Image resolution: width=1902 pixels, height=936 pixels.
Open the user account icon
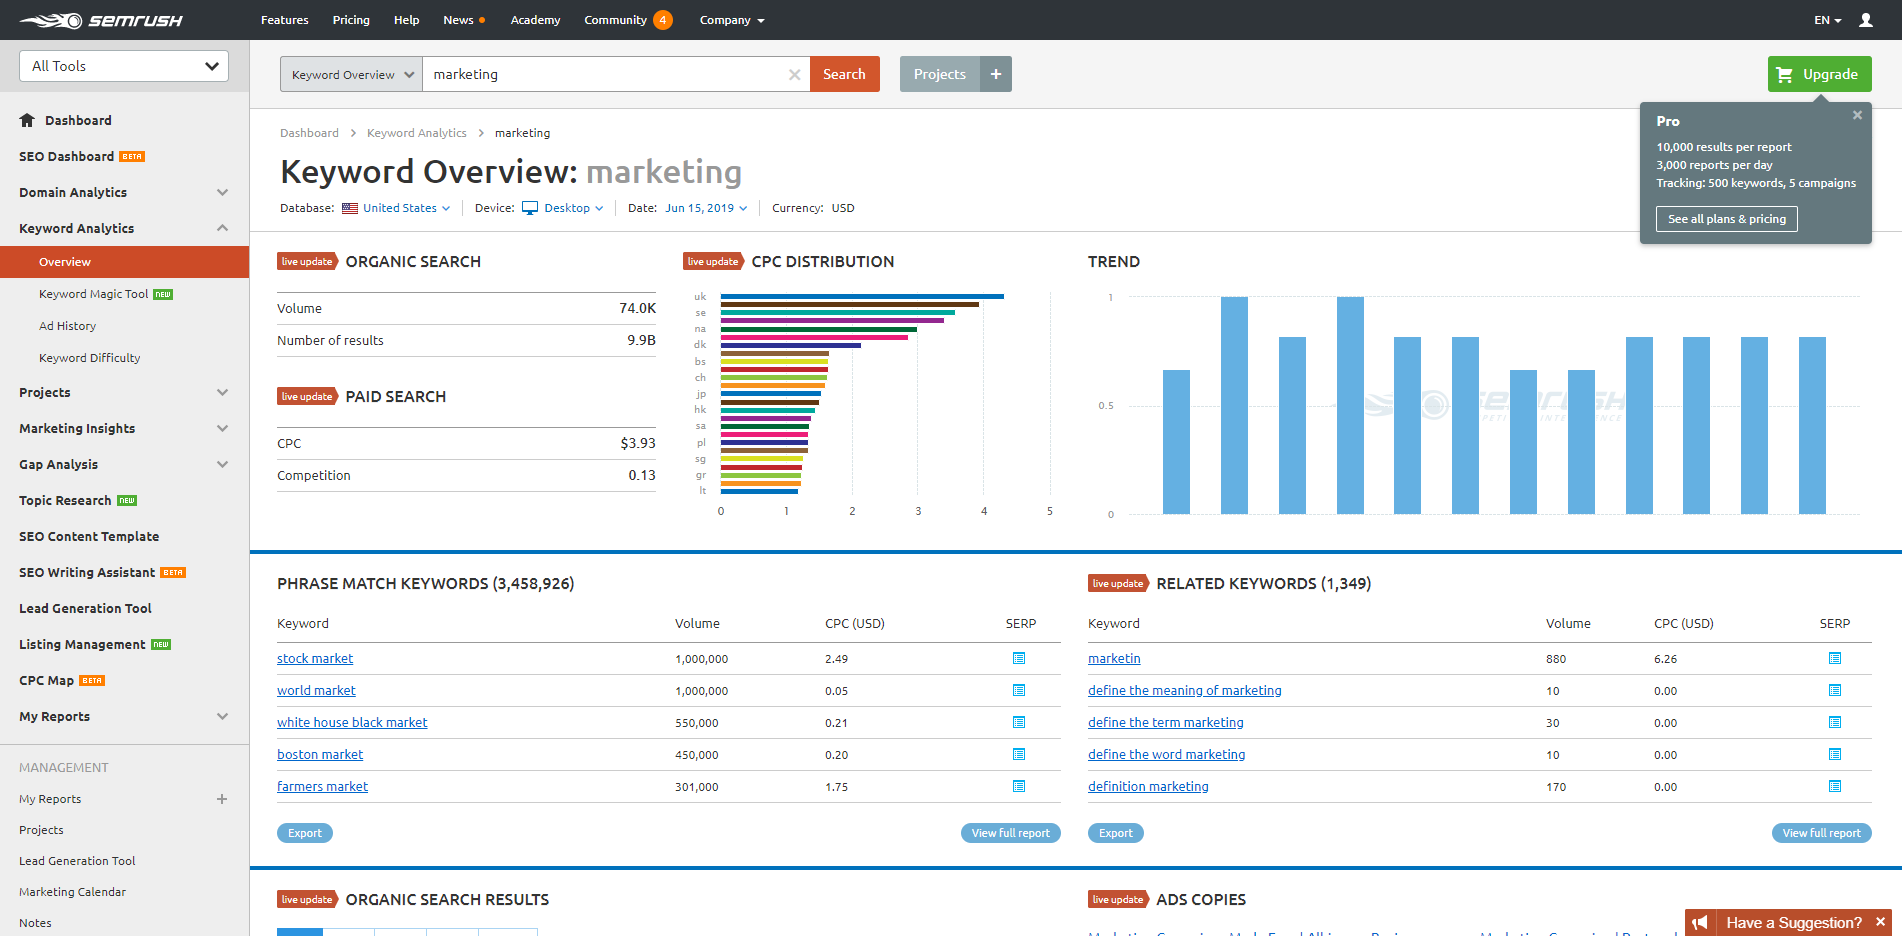point(1866,20)
